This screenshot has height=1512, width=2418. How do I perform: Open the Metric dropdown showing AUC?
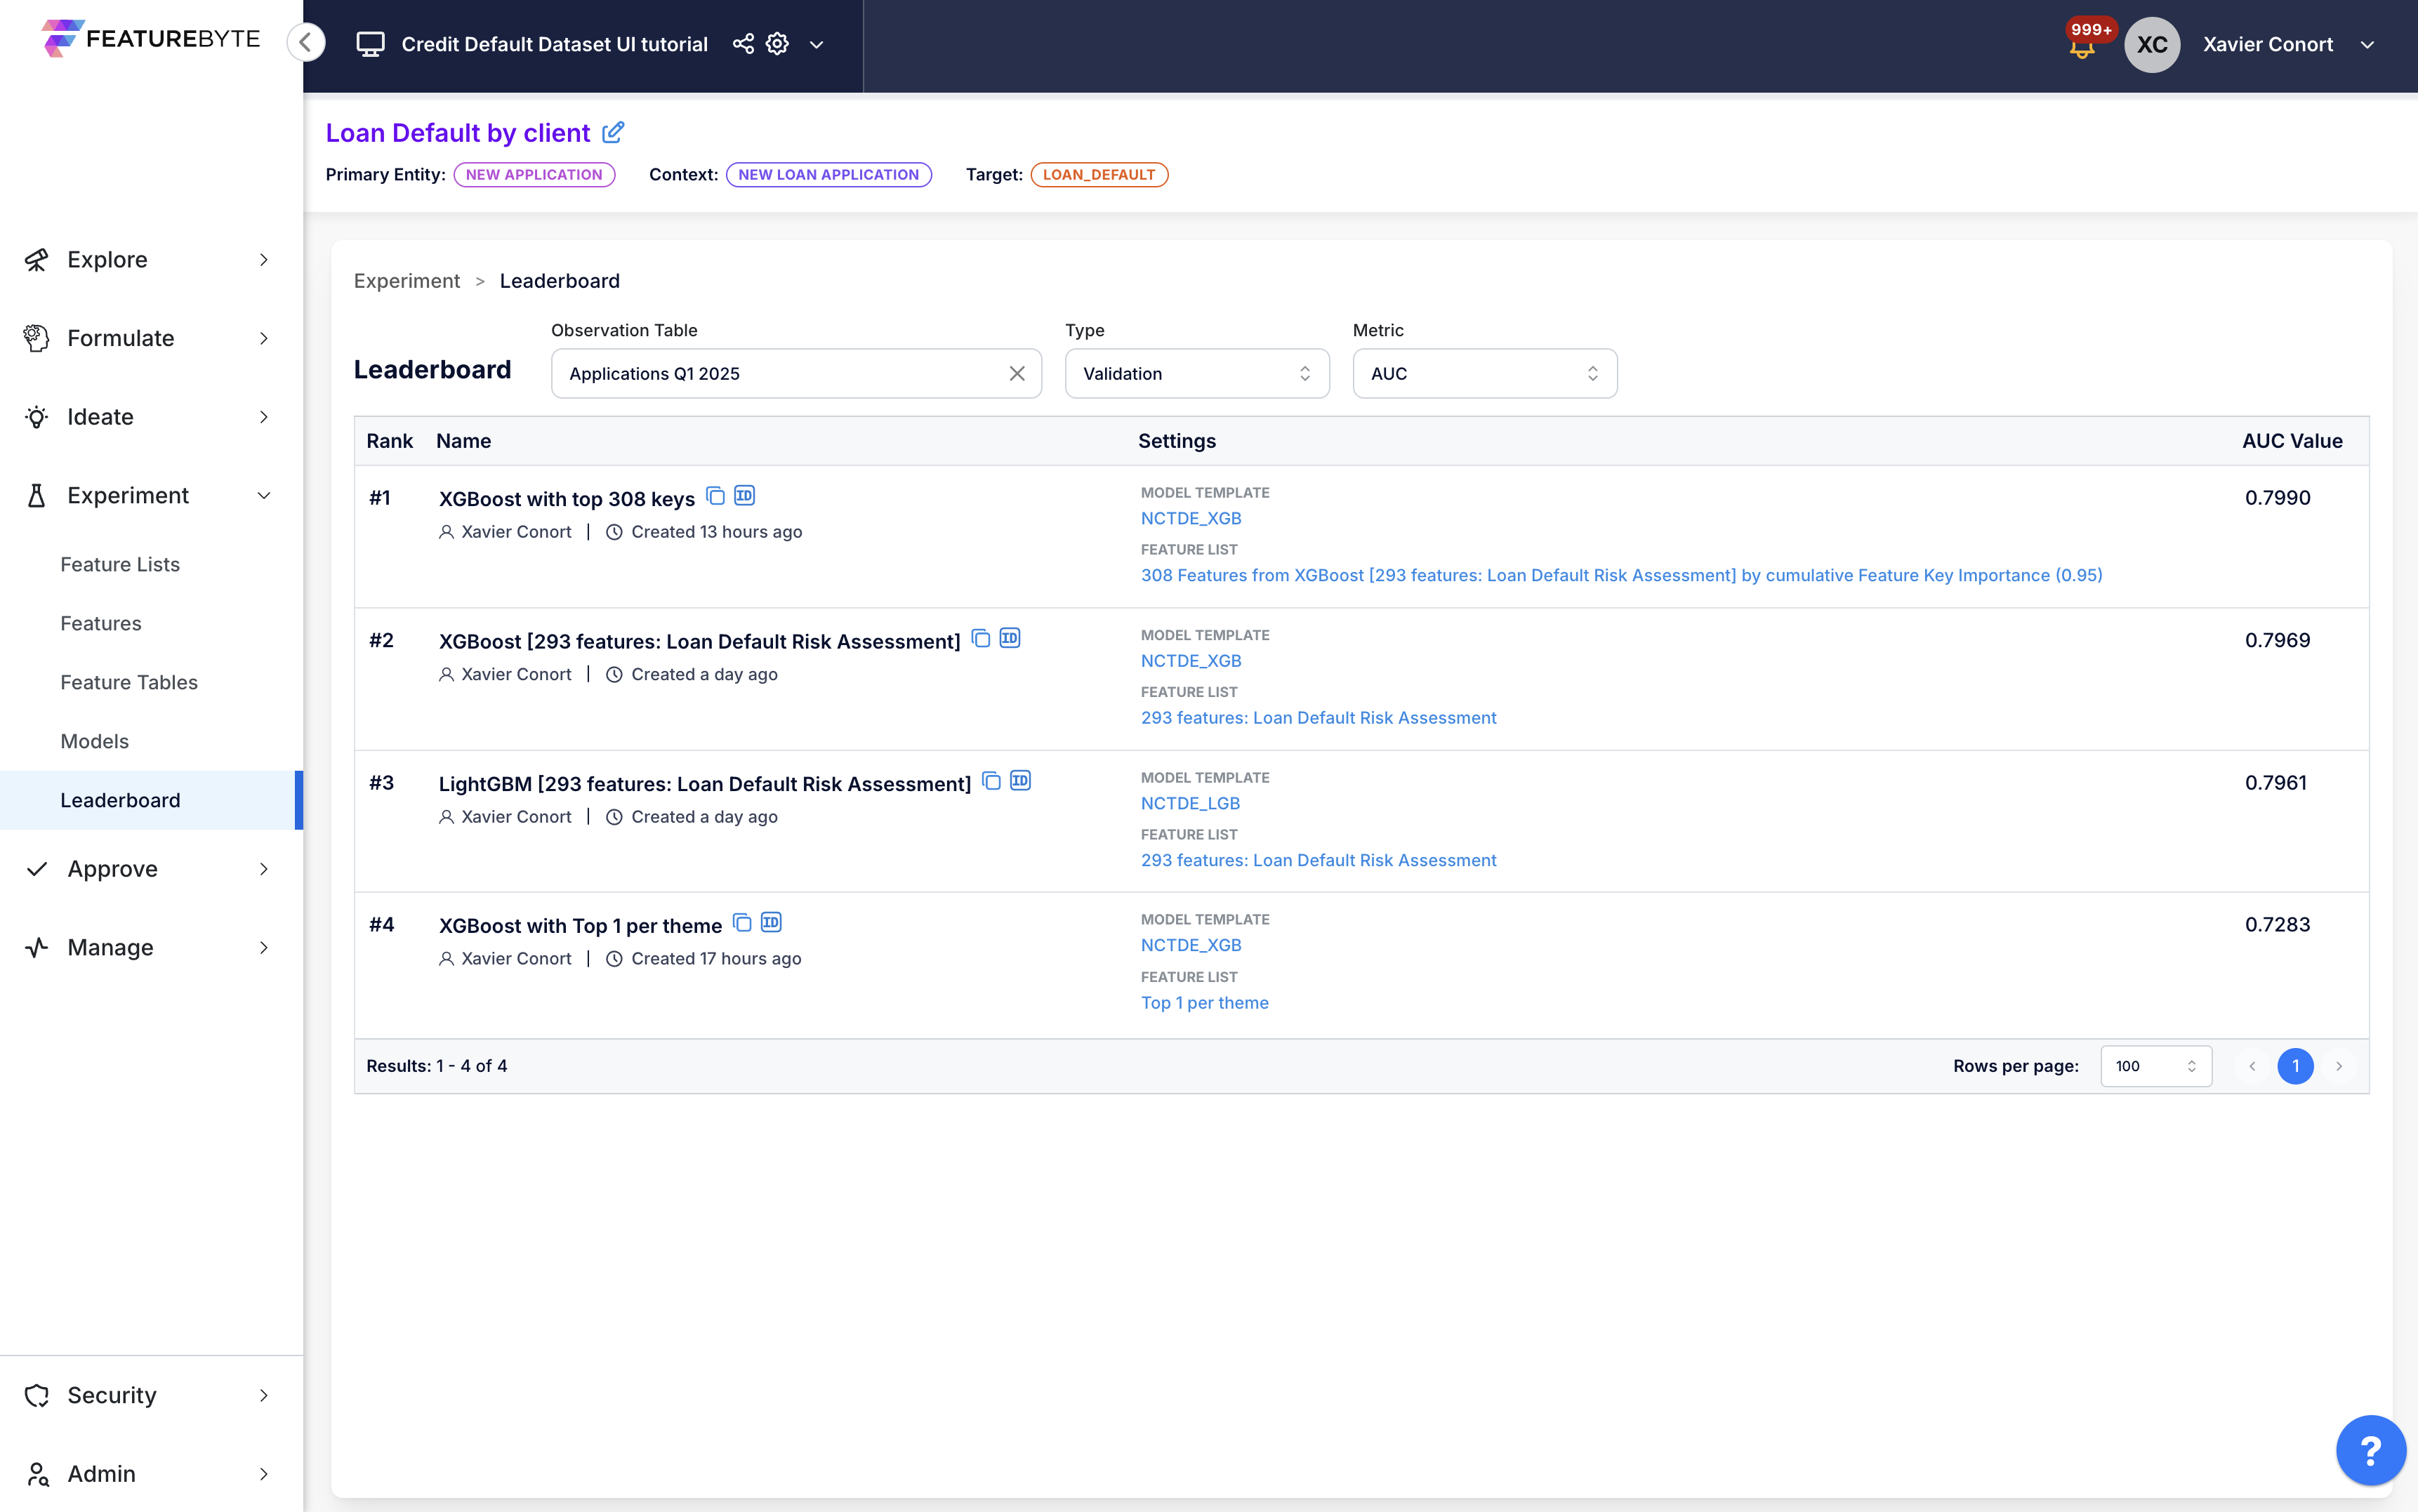[x=1484, y=373]
